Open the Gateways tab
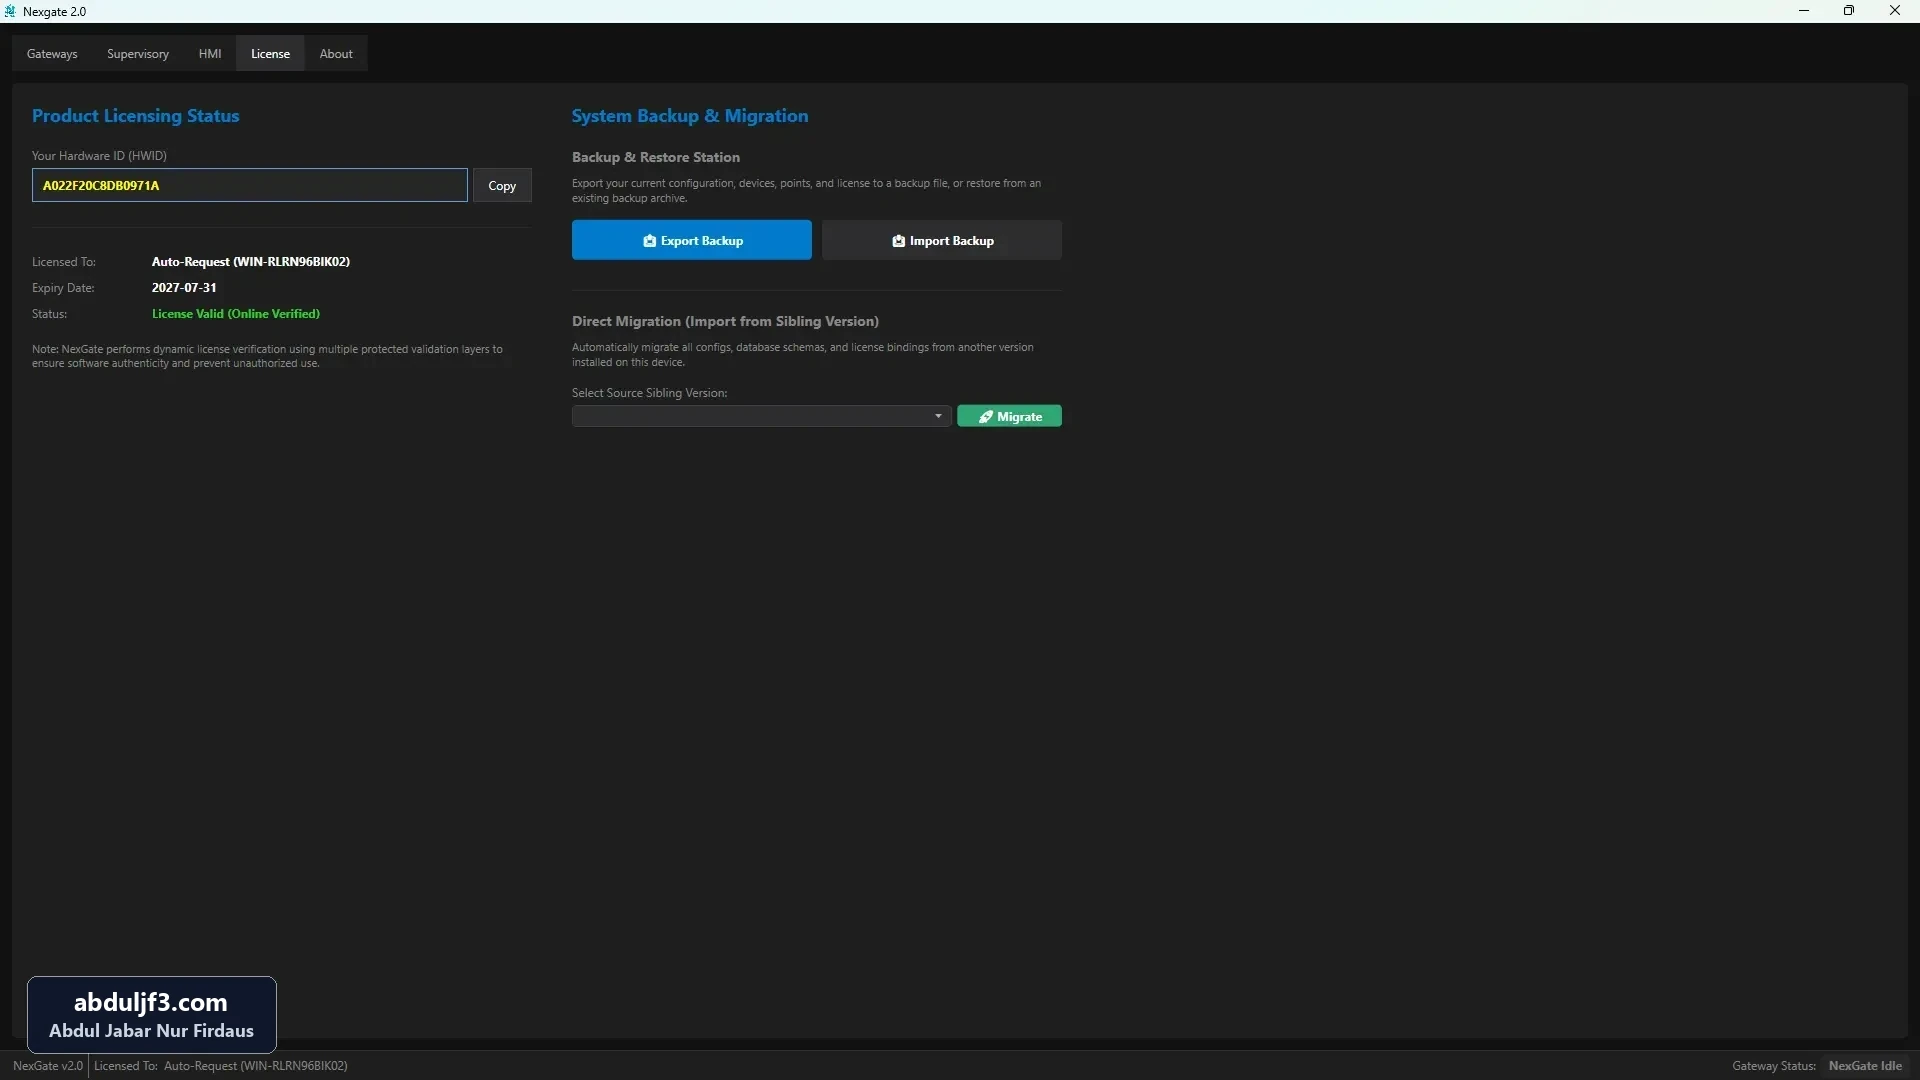 52,54
